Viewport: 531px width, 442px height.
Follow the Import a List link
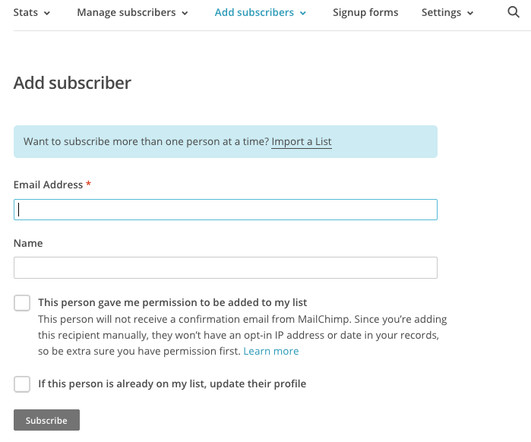(x=301, y=142)
